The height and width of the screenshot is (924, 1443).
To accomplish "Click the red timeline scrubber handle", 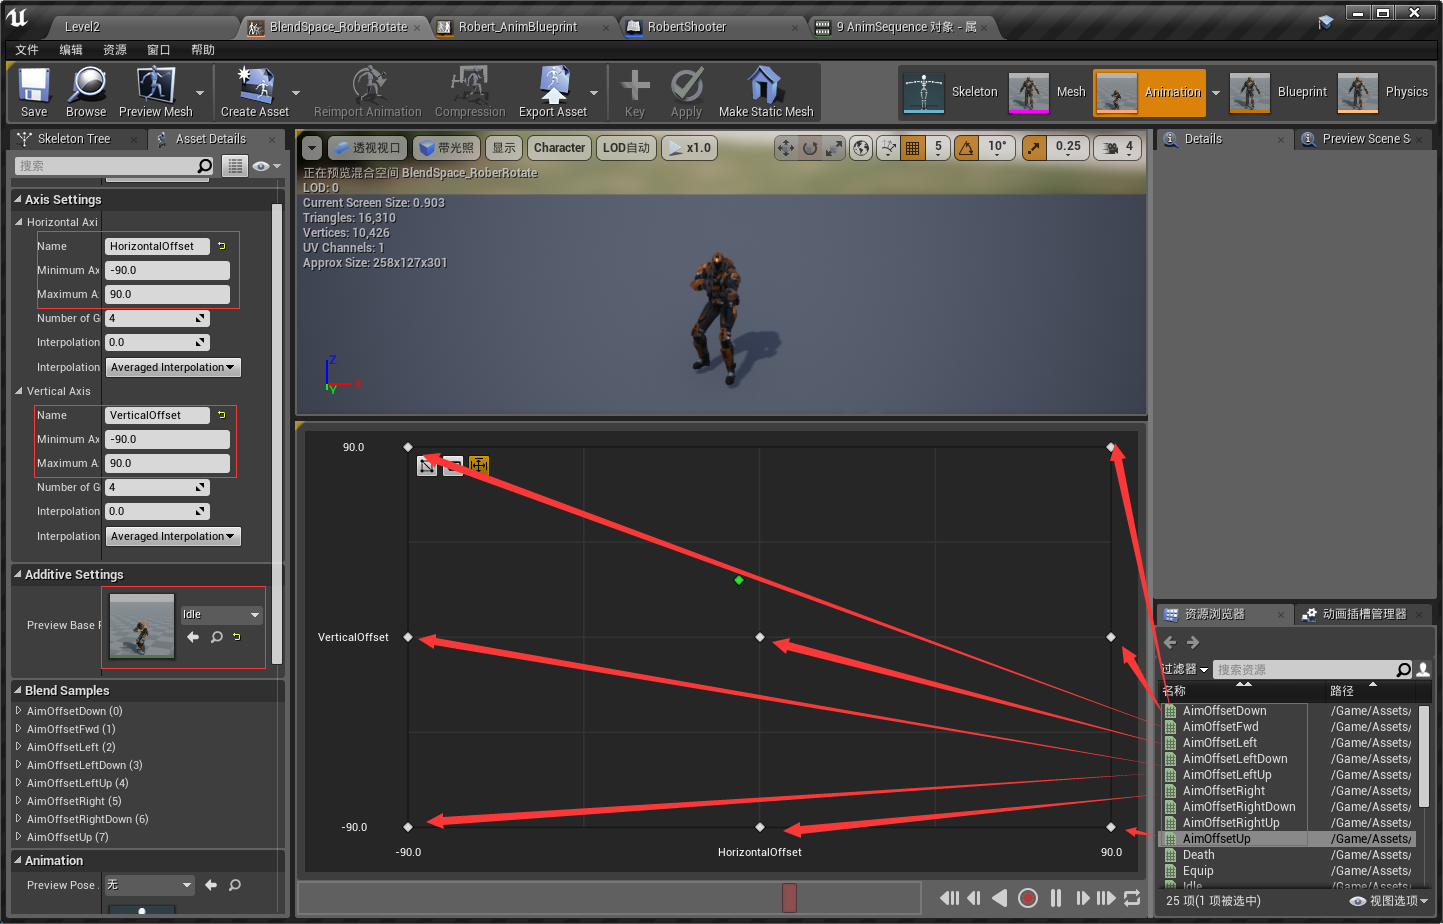I will tap(789, 898).
